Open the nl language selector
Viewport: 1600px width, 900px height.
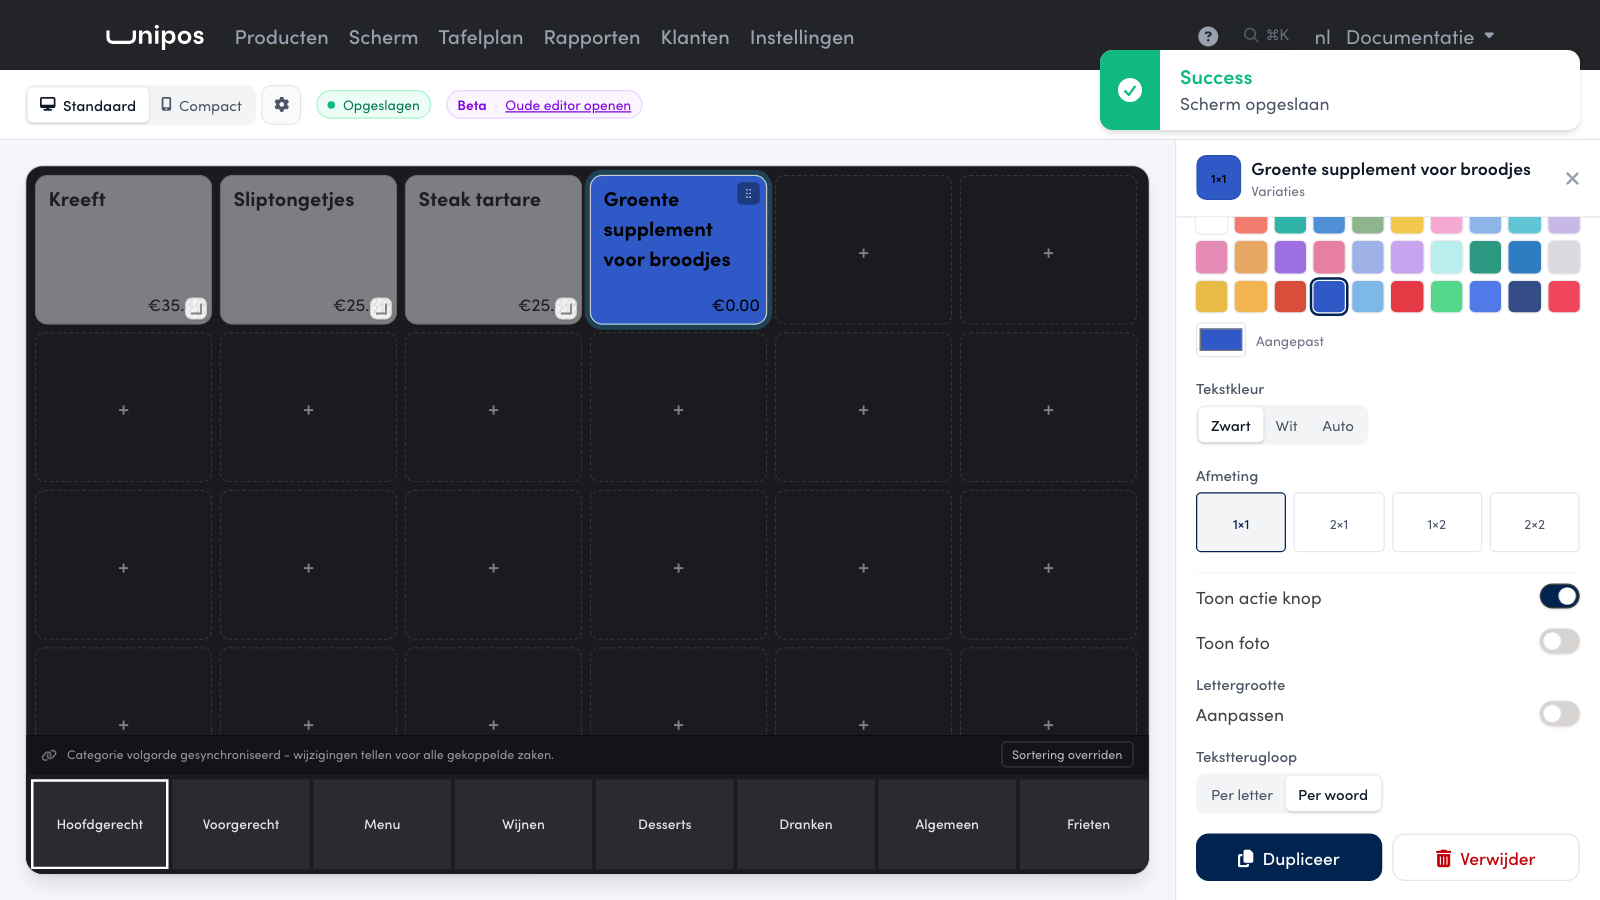click(1322, 37)
